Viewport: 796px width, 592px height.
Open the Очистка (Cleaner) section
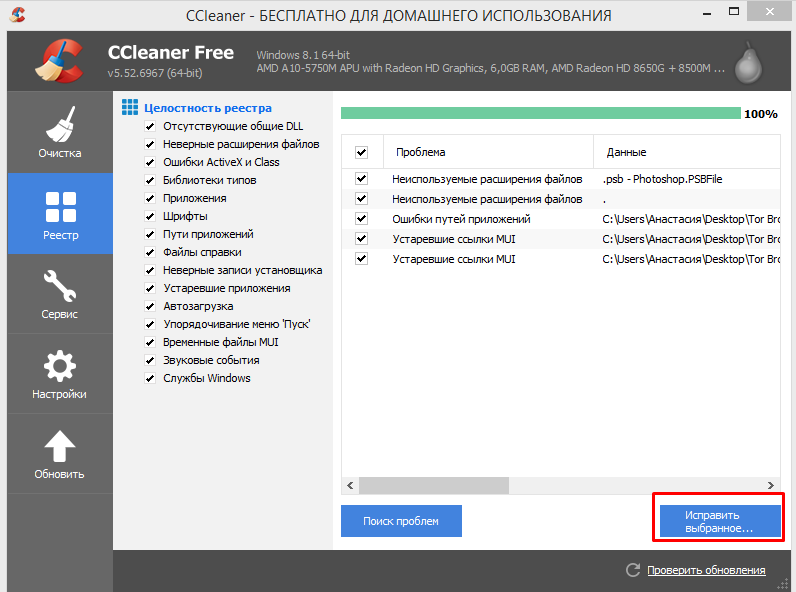(x=60, y=132)
